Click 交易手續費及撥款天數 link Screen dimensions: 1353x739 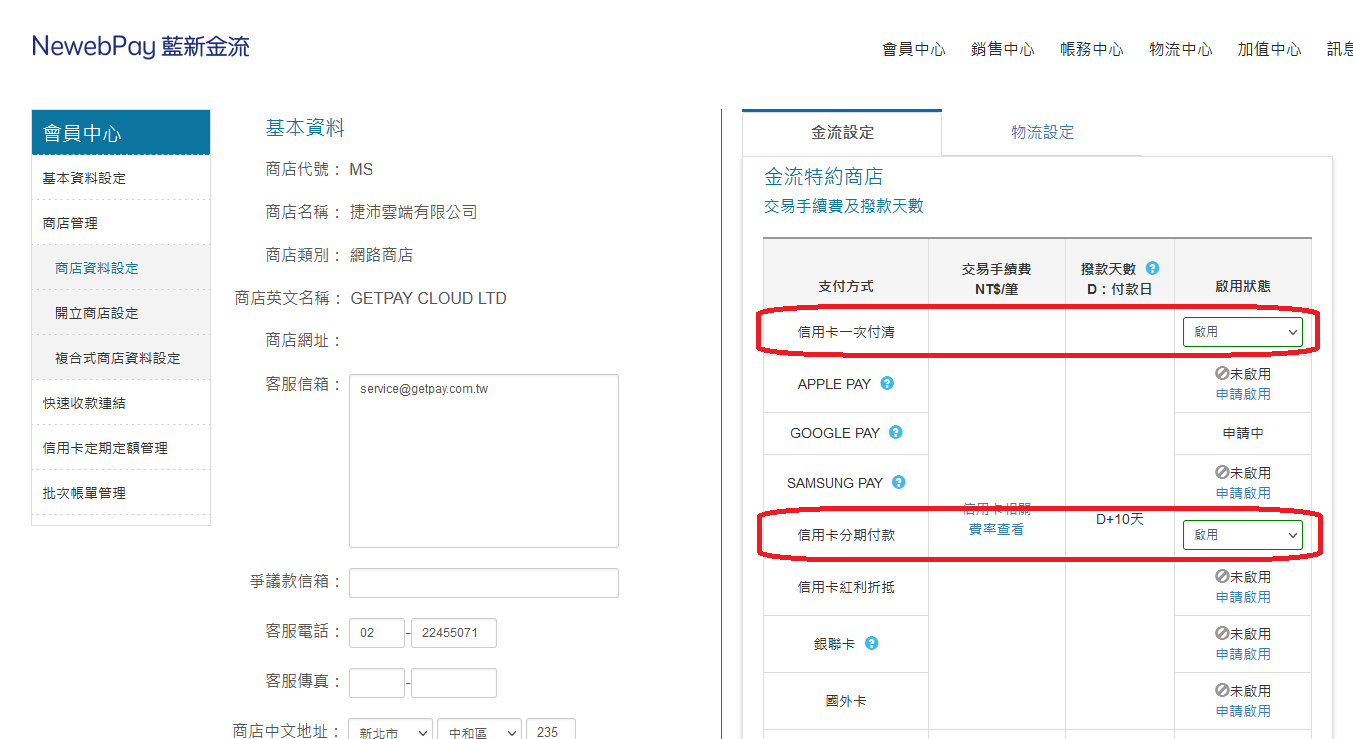tap(844, 206)
